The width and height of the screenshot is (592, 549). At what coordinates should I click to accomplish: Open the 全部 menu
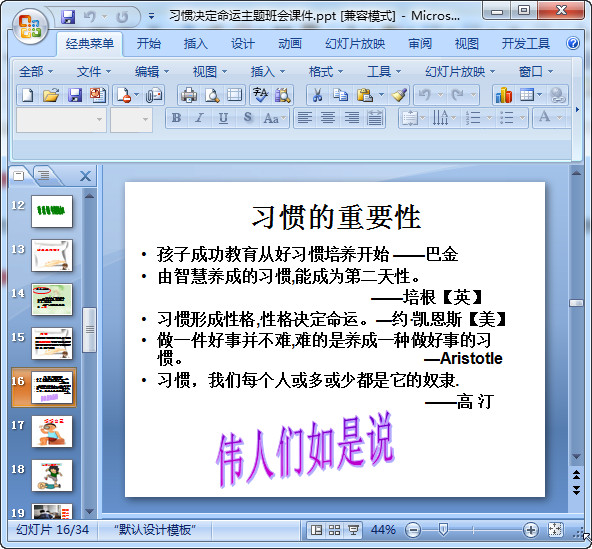pyautogui.click(x=35, y=71)
